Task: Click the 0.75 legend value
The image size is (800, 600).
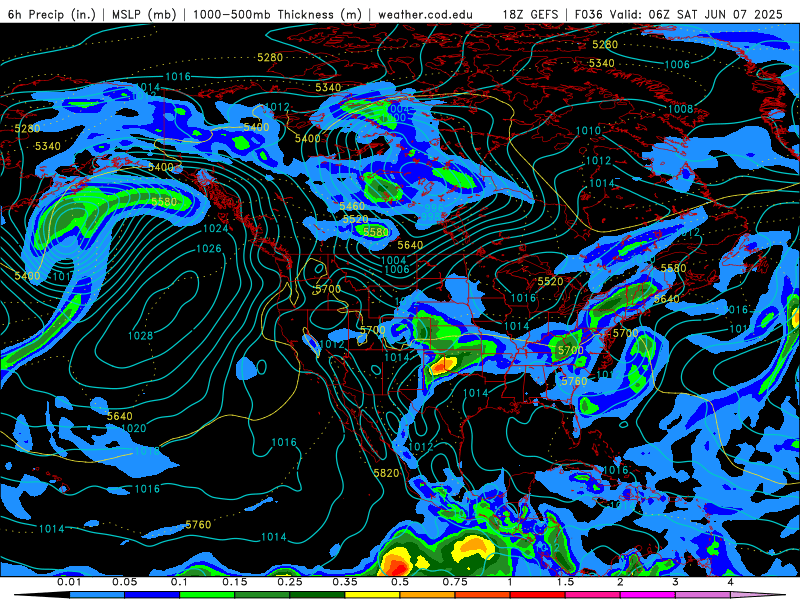Action: 455,582
